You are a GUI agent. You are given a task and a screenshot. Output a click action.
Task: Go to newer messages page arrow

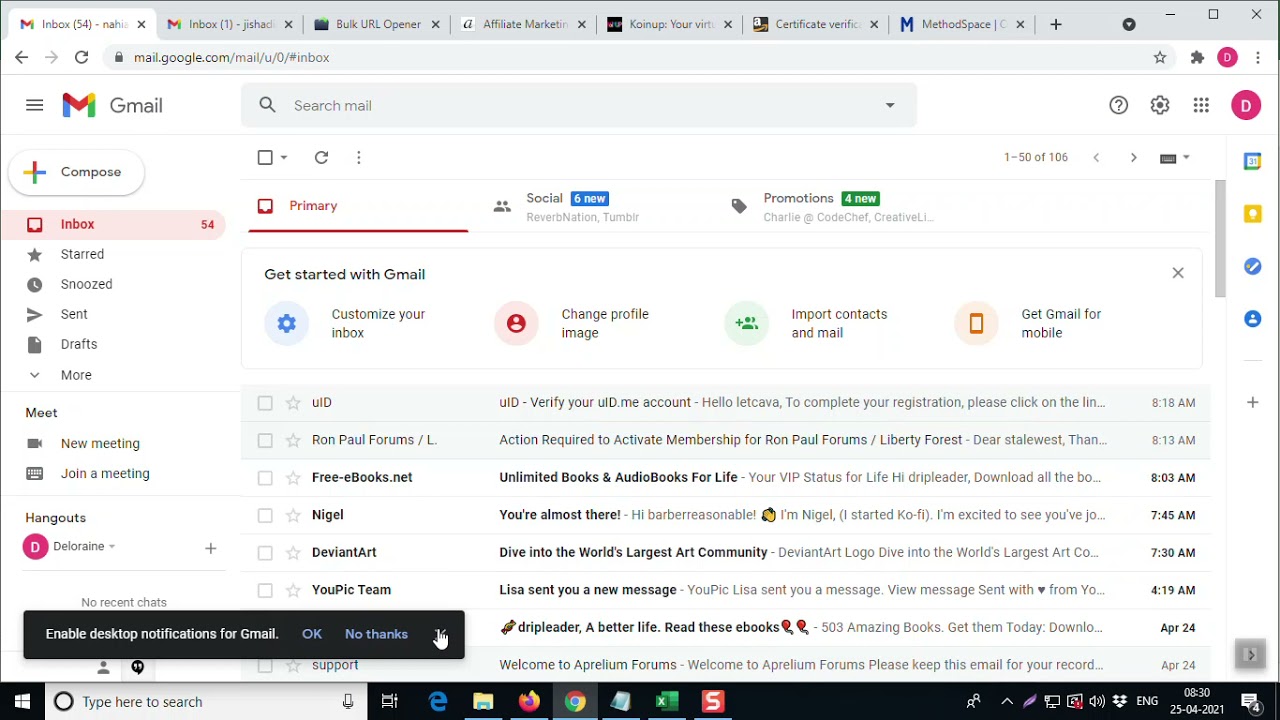pos(1096,157)
